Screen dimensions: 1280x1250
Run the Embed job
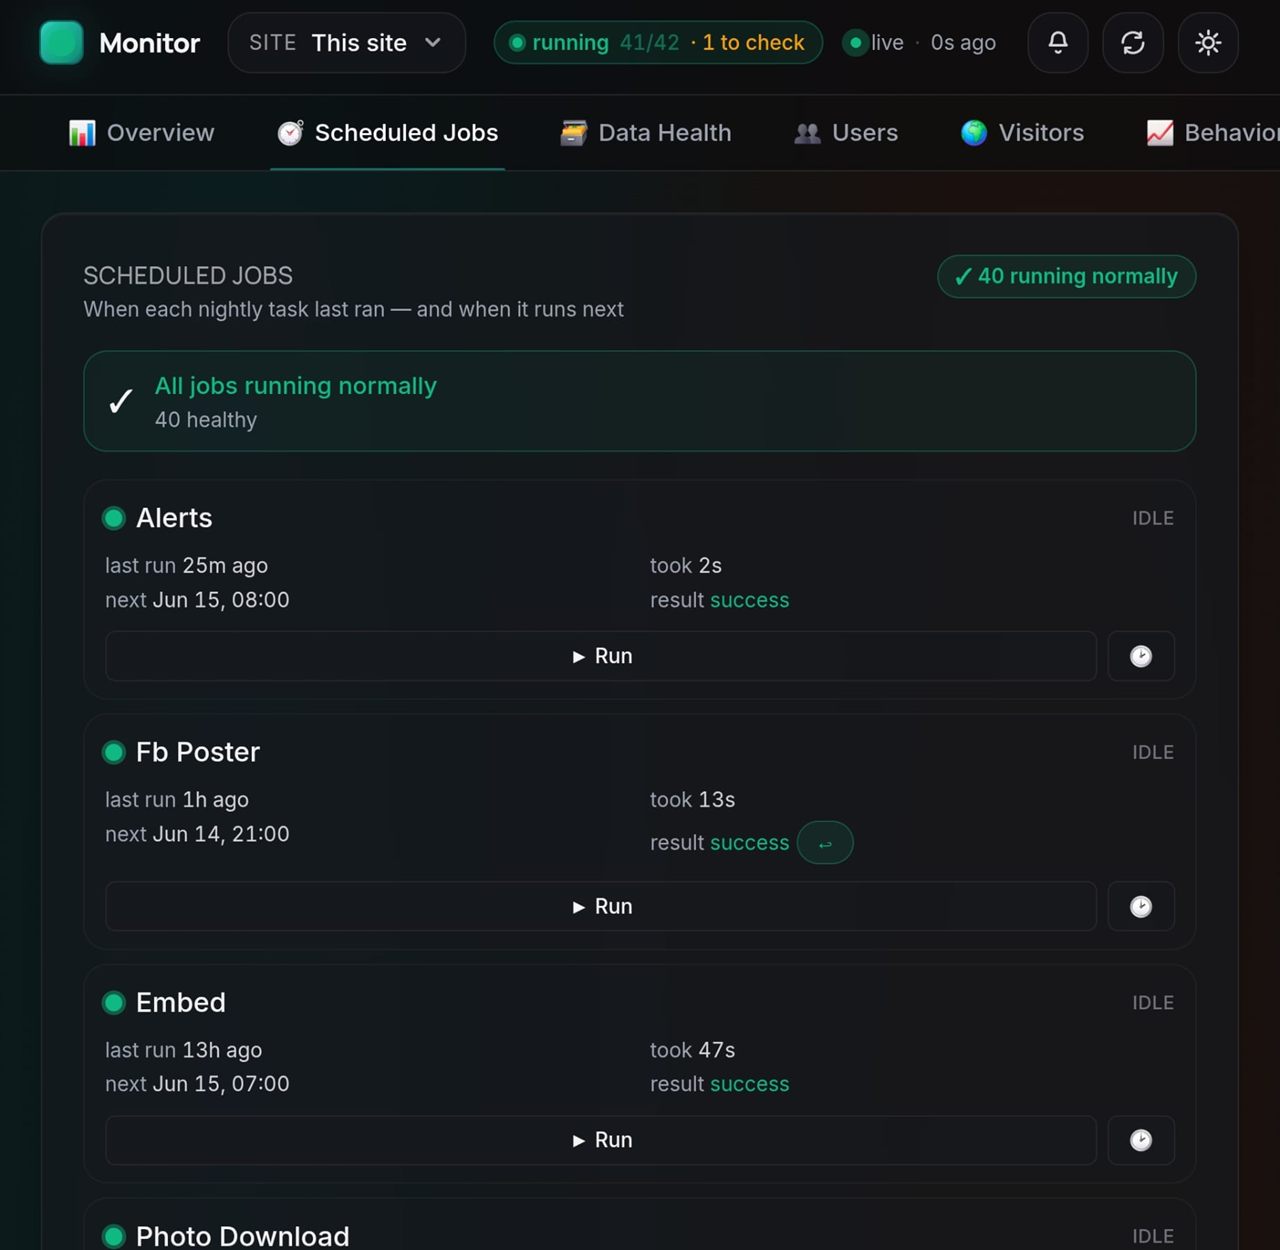point(601,1140)
